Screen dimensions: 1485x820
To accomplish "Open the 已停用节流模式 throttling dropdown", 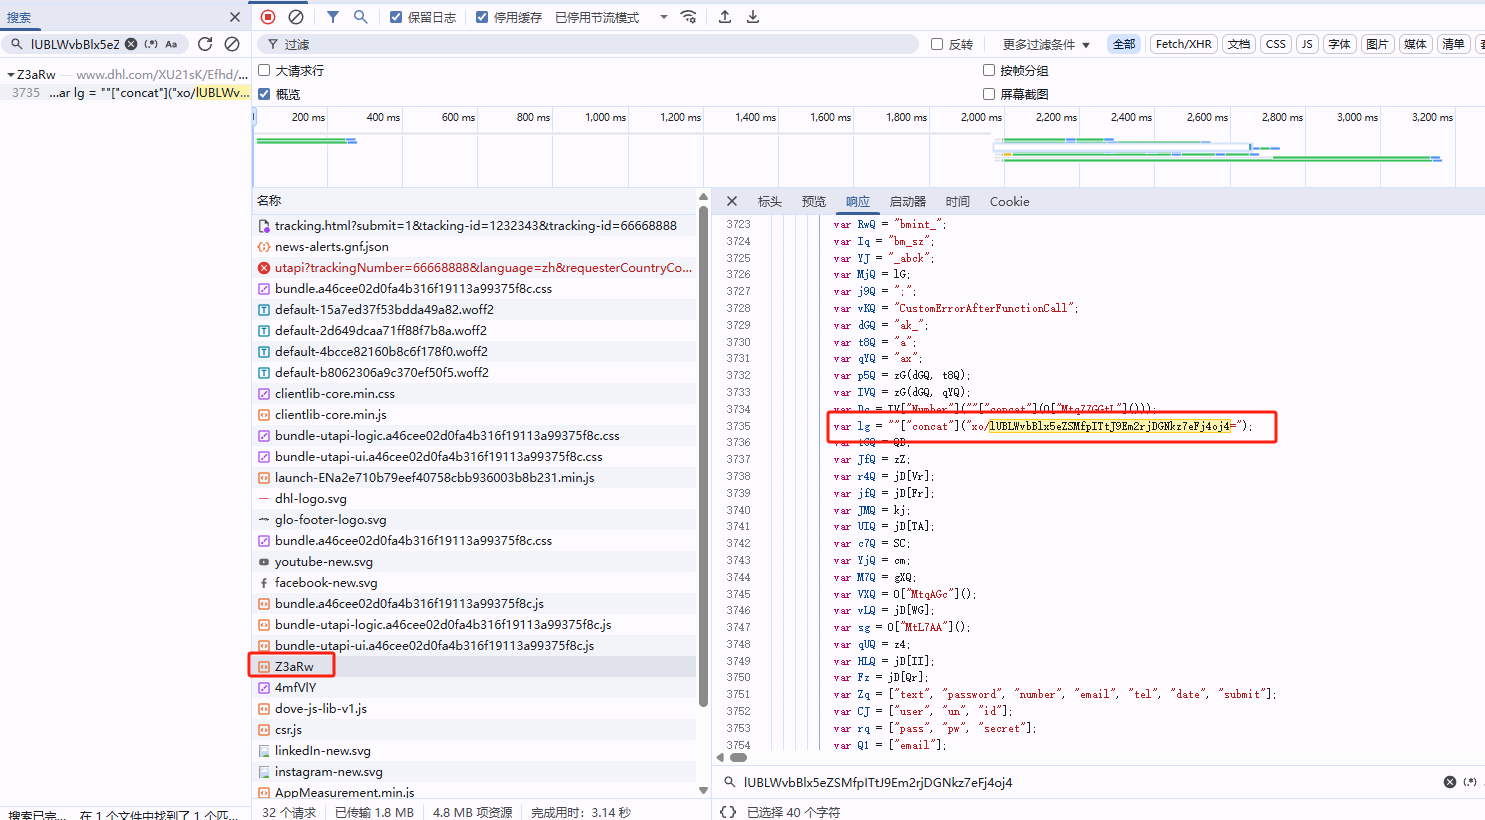I will [611, 17].
